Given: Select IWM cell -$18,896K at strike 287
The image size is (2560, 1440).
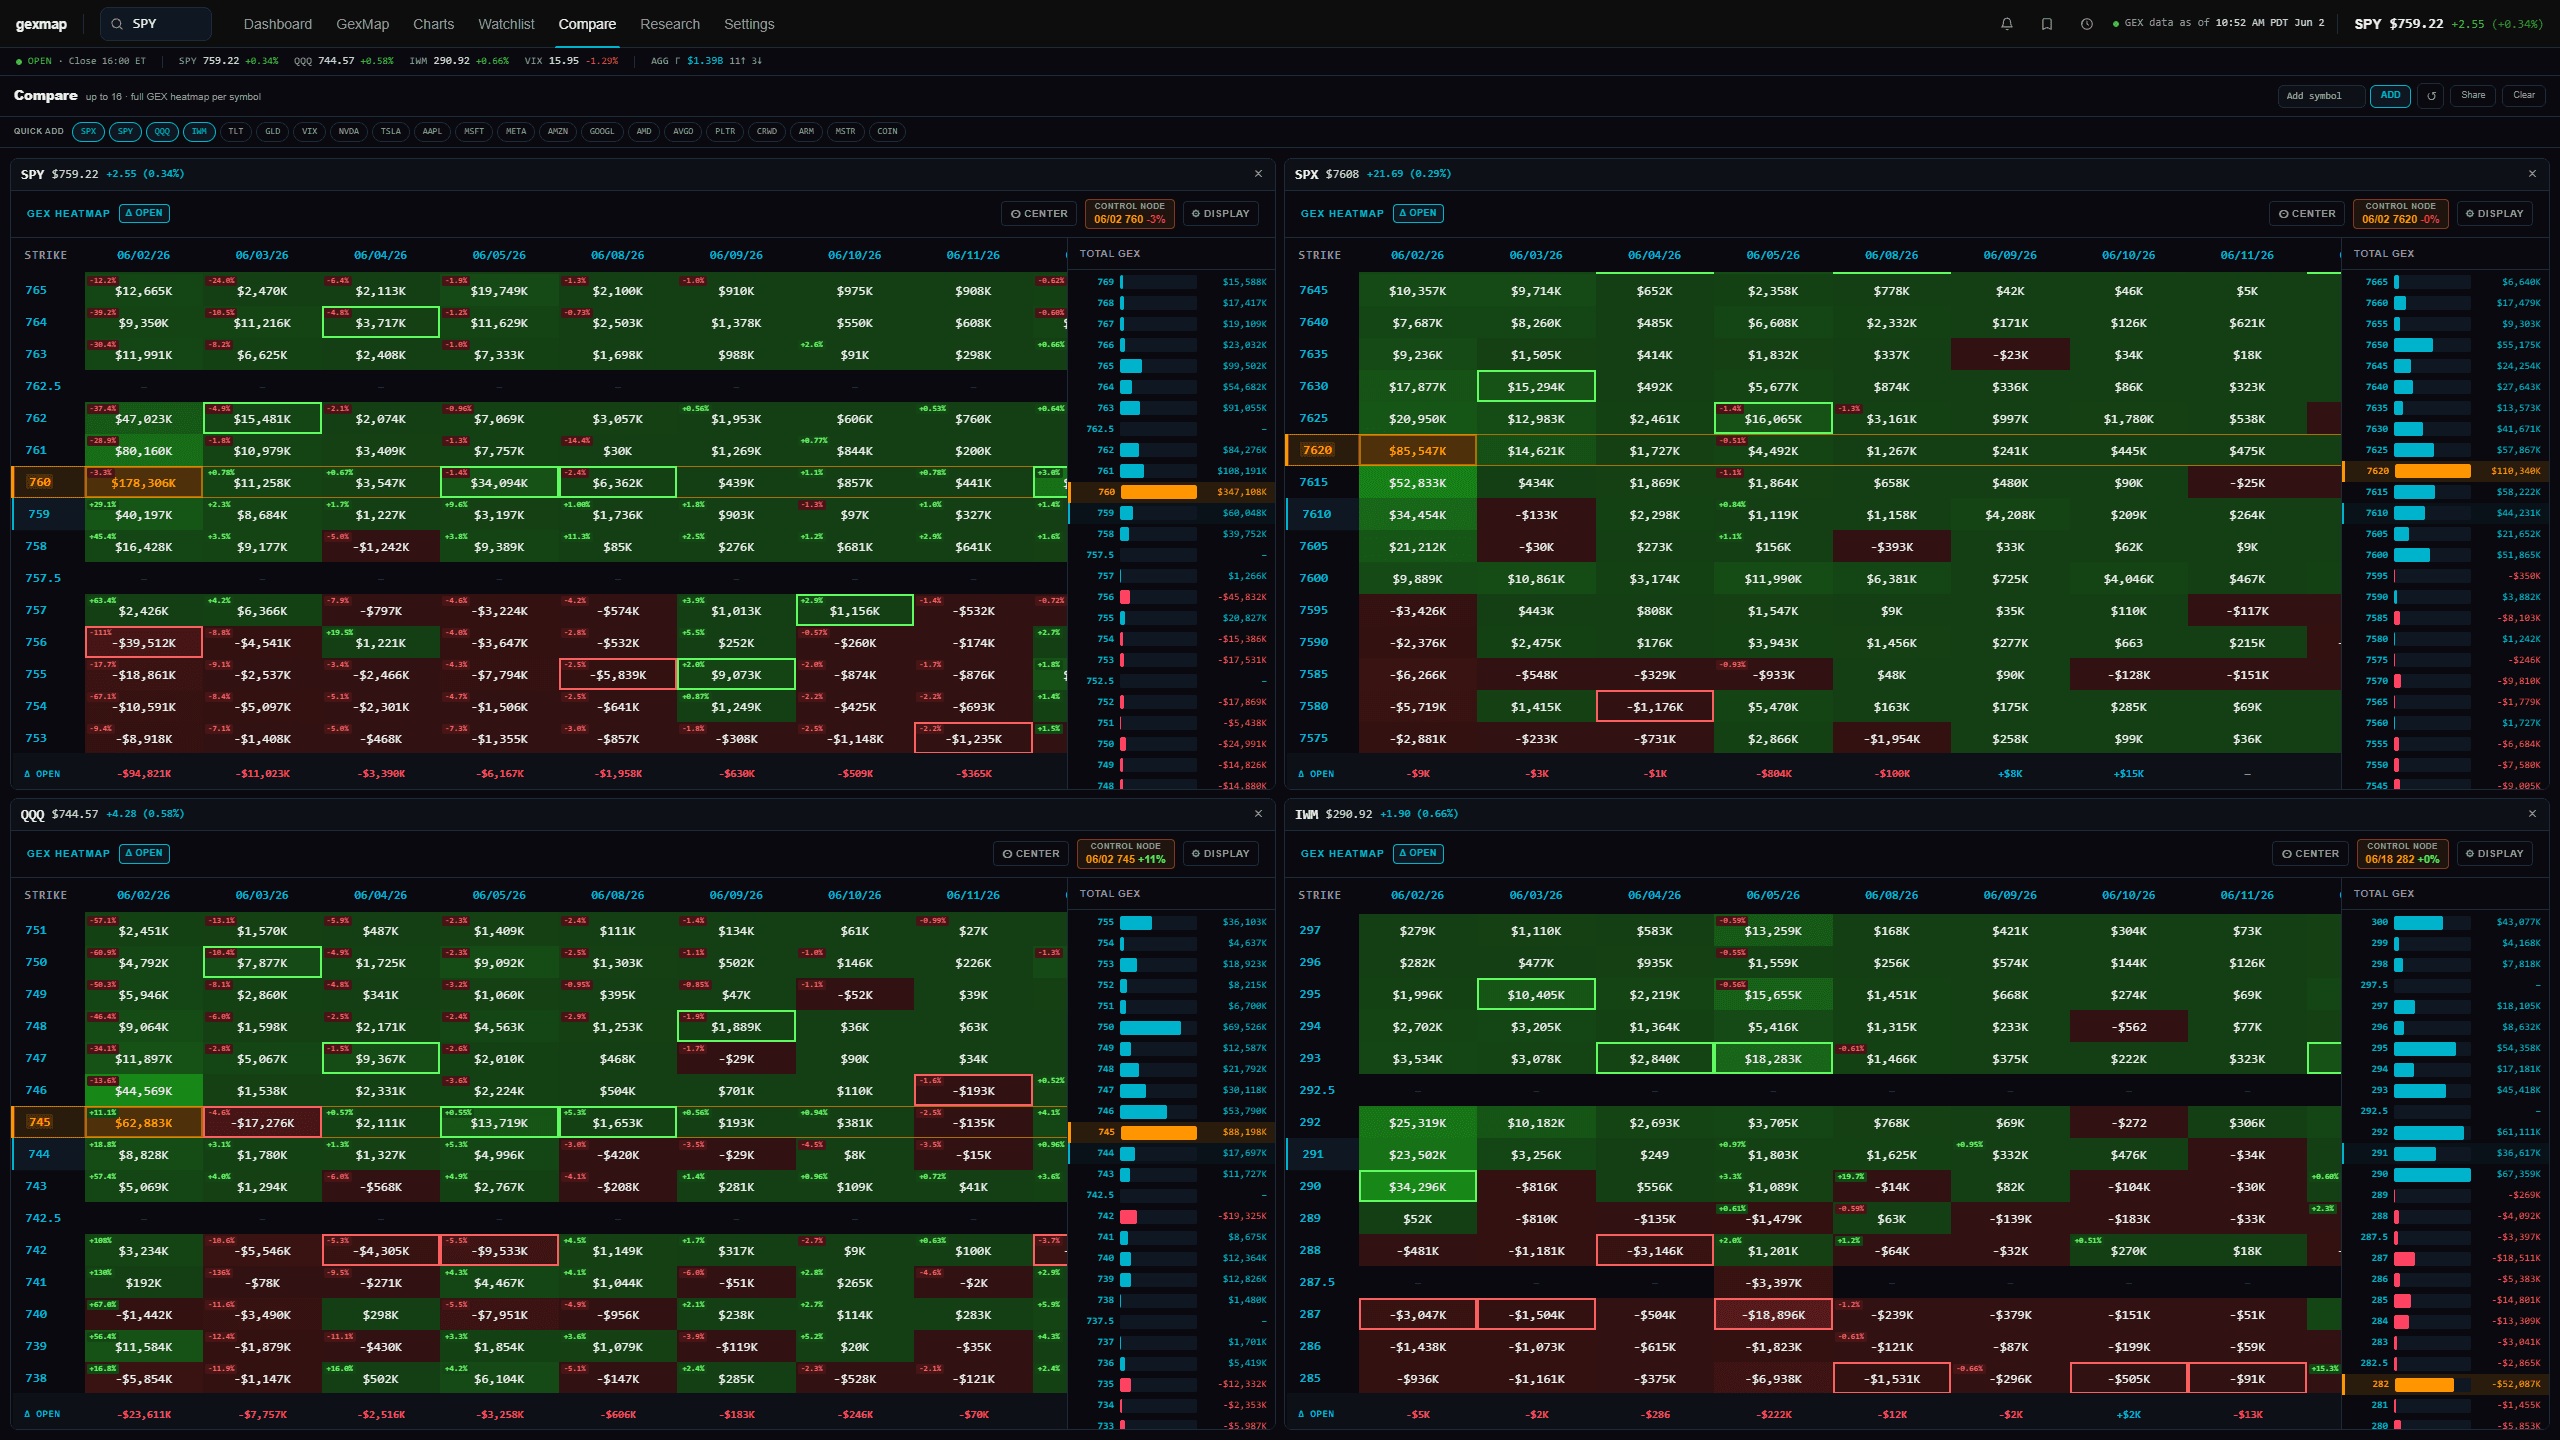Looking at the screenshot, I should point(1773,1314).
